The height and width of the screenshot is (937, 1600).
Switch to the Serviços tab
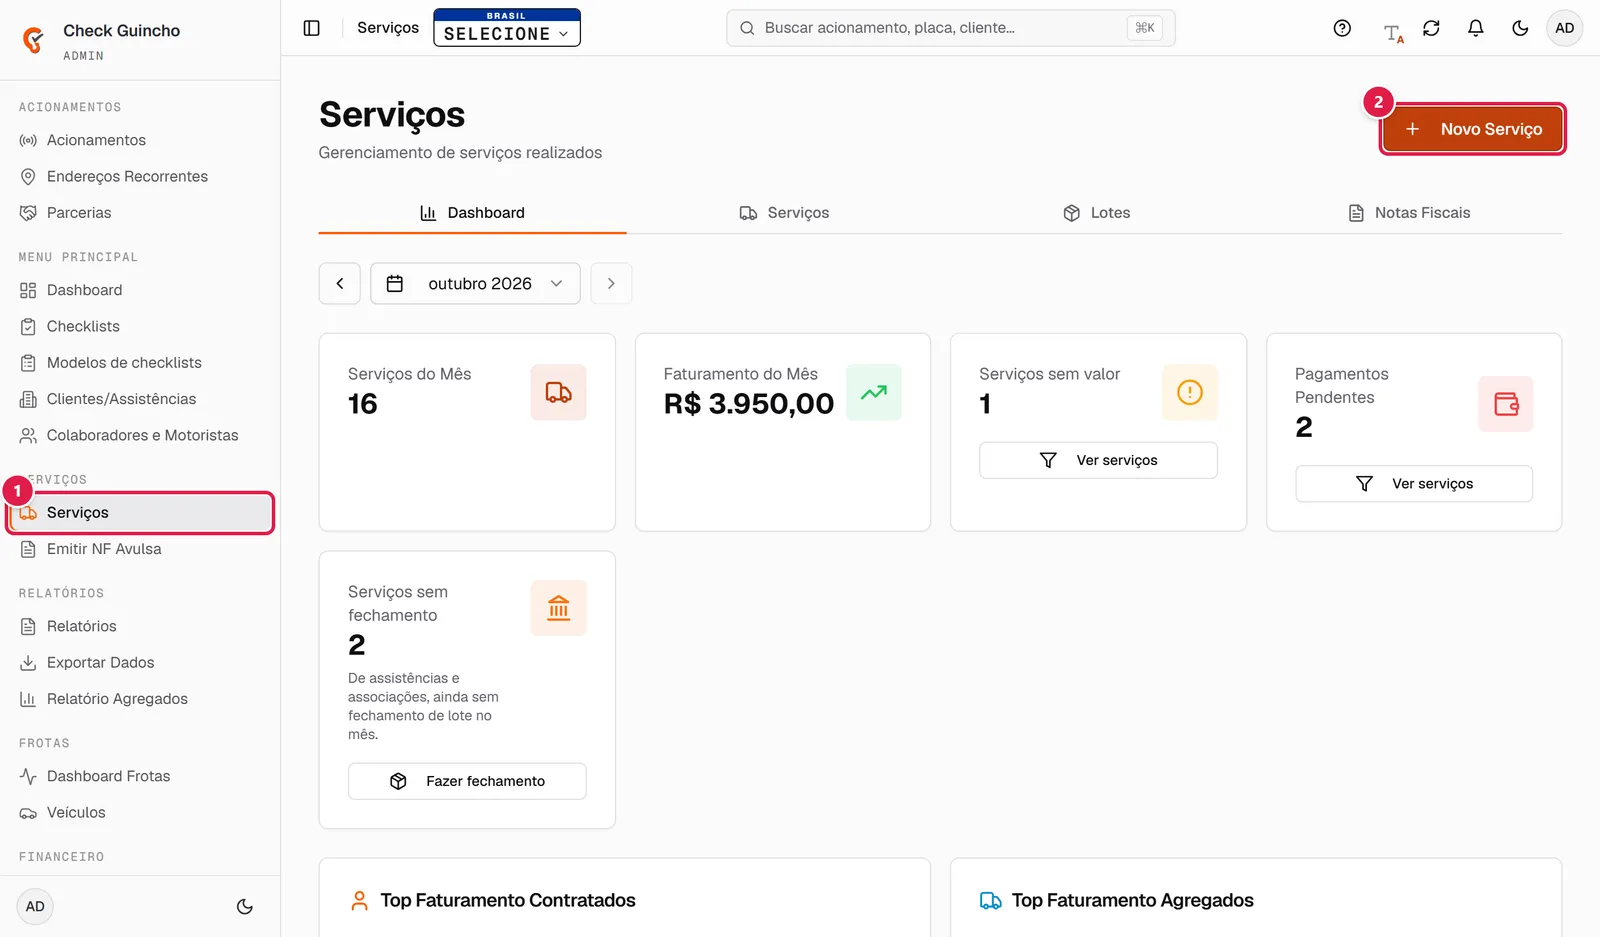[784, 213]
